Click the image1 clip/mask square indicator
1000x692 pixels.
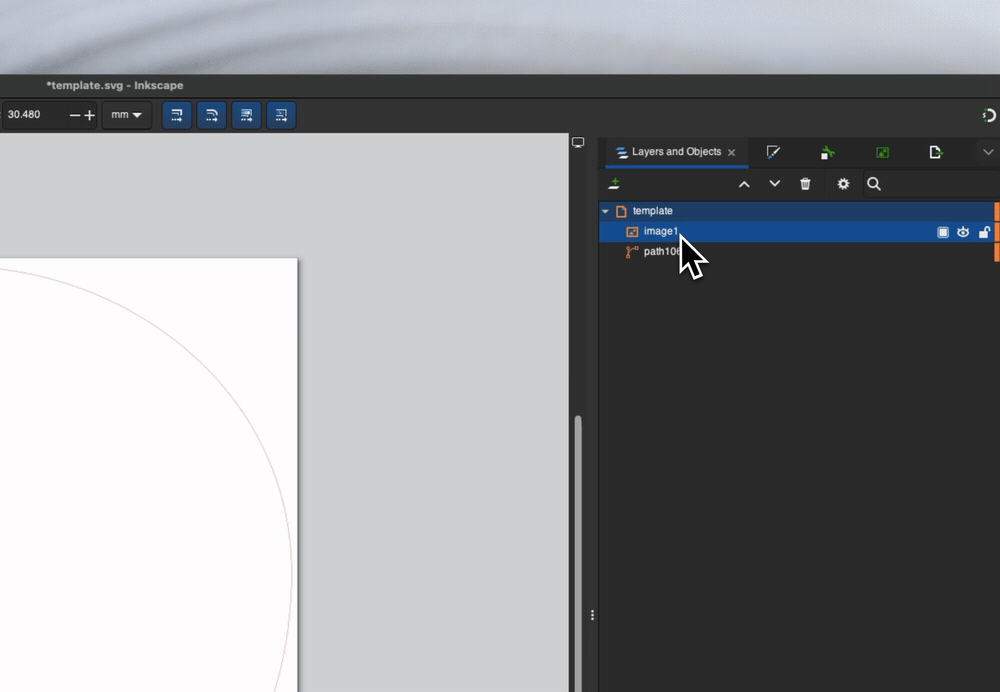pos(943,232)
